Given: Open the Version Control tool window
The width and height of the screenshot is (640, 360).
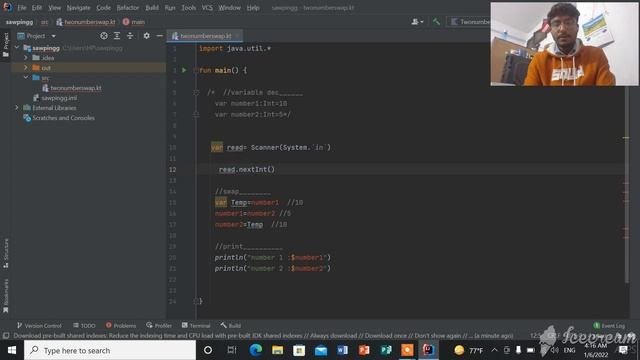Looking at the screenshot, I should 39,325.
